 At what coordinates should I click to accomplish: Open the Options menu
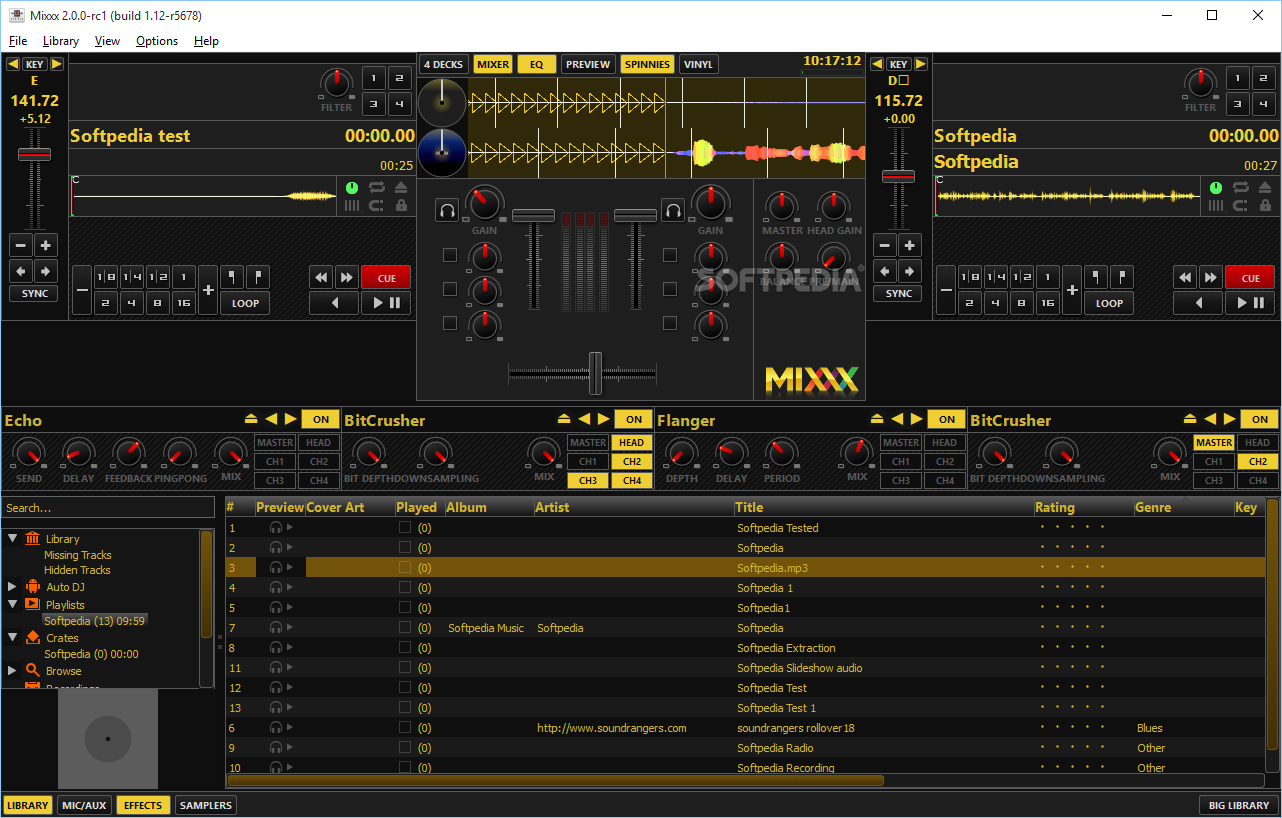(x=157, y=41)
